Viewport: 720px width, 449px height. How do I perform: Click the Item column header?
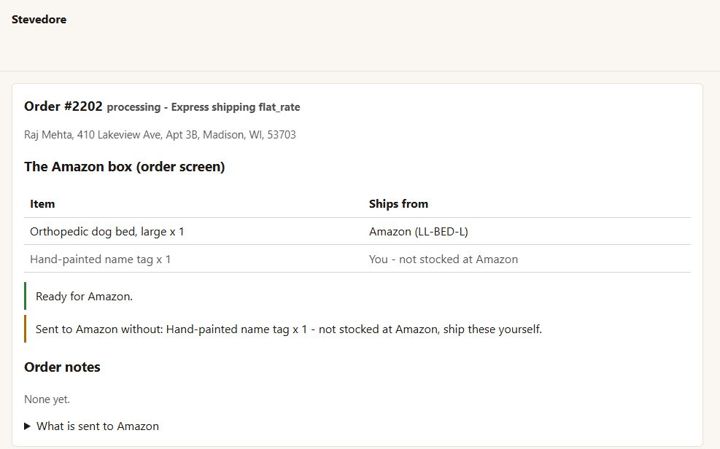point(42,204)
